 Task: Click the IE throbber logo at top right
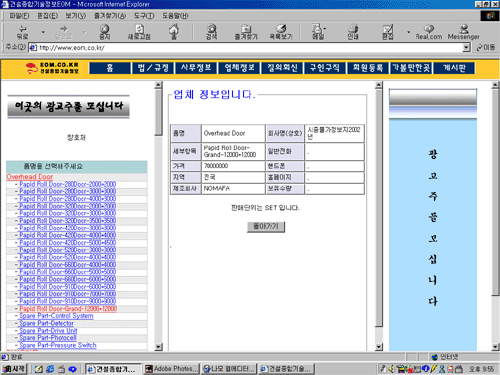(x=490, y=16)
